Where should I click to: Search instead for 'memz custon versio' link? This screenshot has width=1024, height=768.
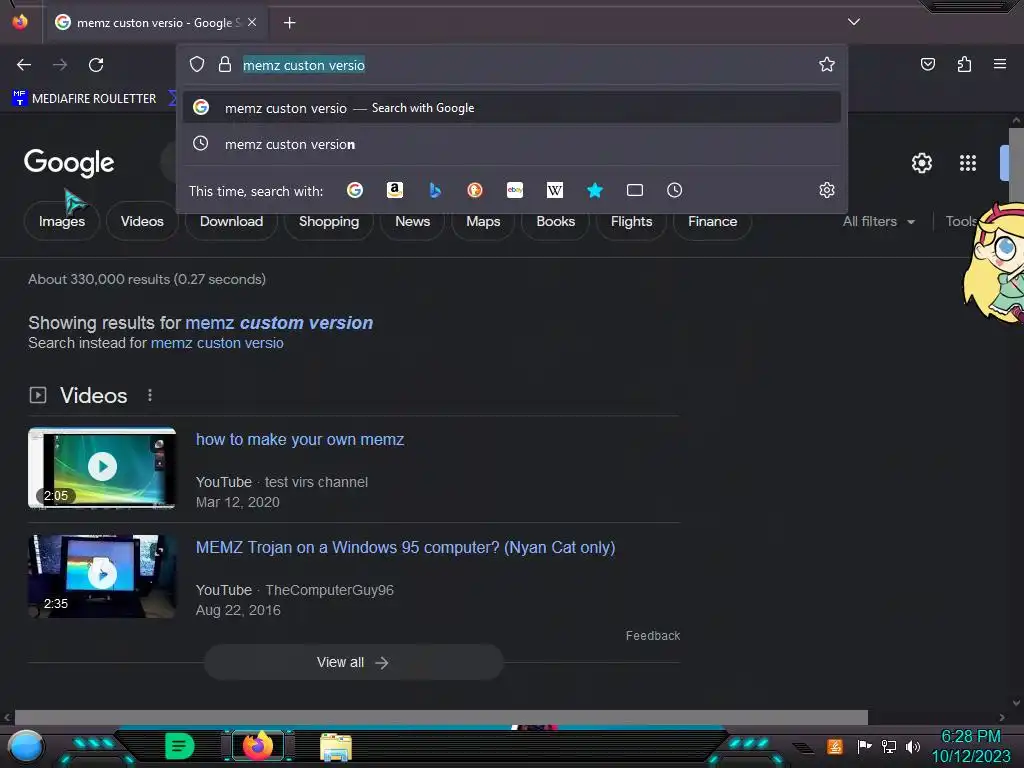click(x=217, y=343)
